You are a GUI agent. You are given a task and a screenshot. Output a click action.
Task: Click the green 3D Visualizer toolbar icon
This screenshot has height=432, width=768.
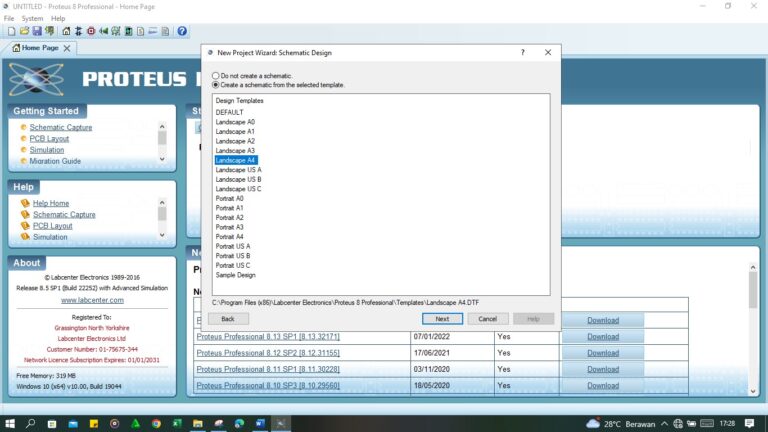coord(103,31)
